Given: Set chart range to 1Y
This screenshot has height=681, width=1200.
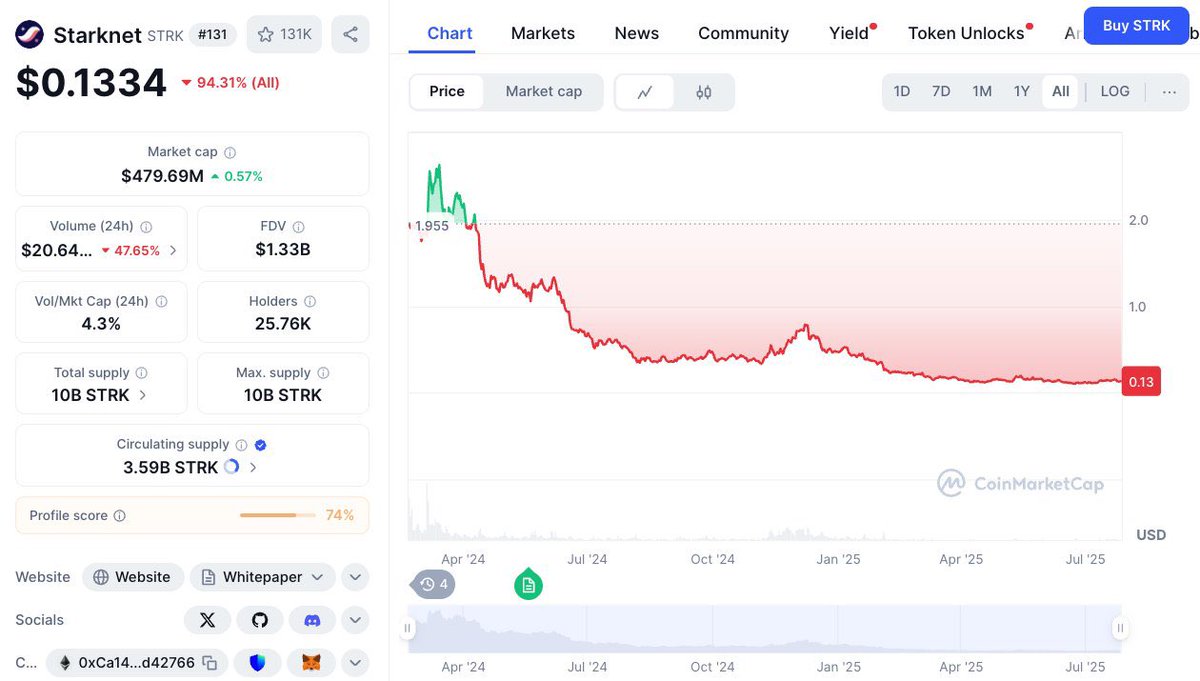Looking at the screenshot, I should tap(1022, 91).
